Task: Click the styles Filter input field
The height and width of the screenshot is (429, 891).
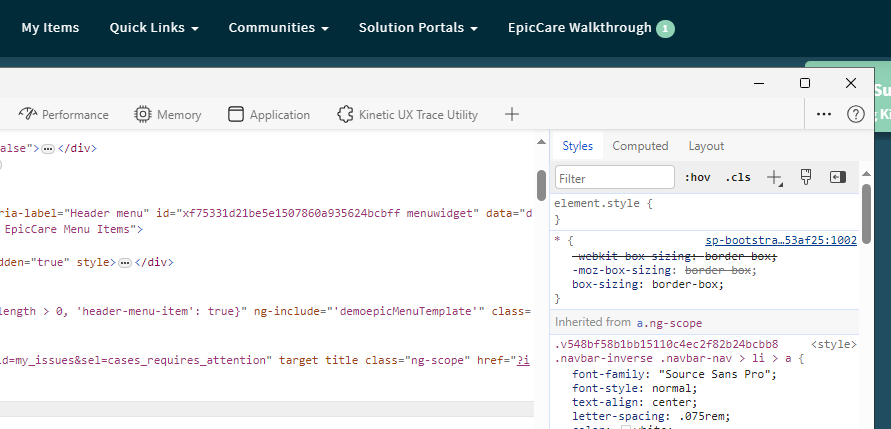Action: coord(615,178)
